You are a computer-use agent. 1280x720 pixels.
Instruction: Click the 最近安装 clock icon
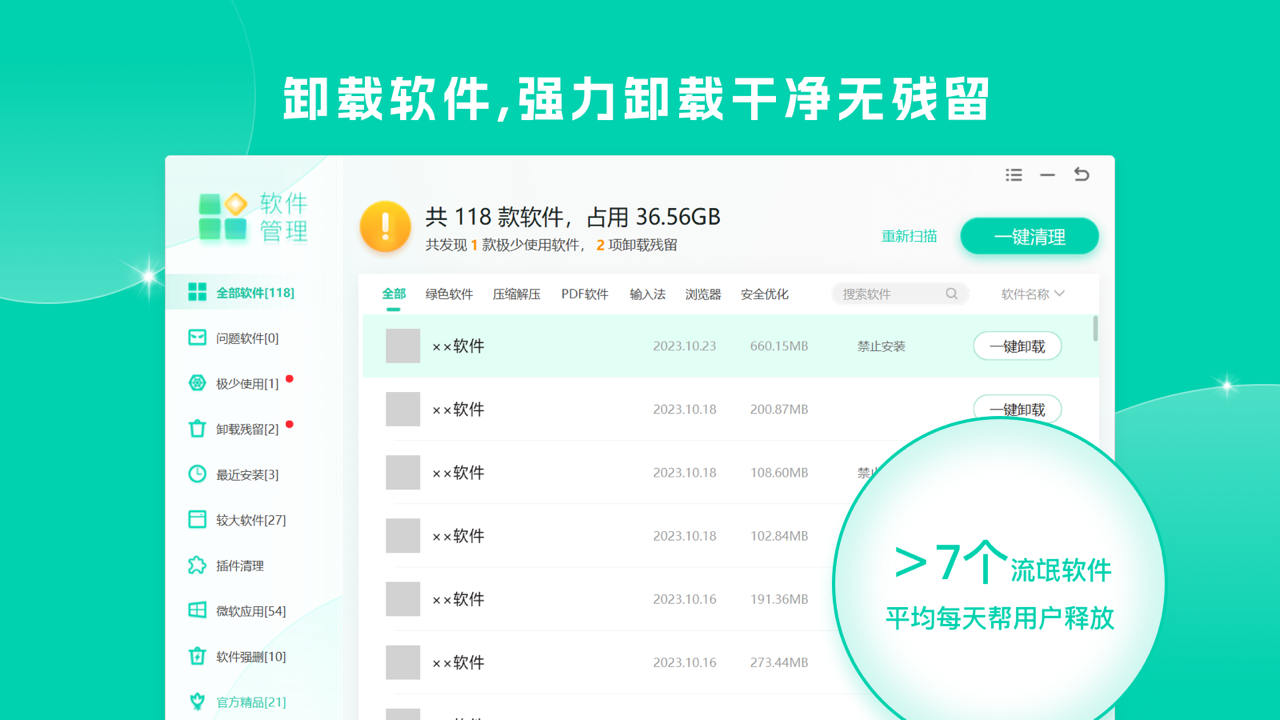point(197,474)
